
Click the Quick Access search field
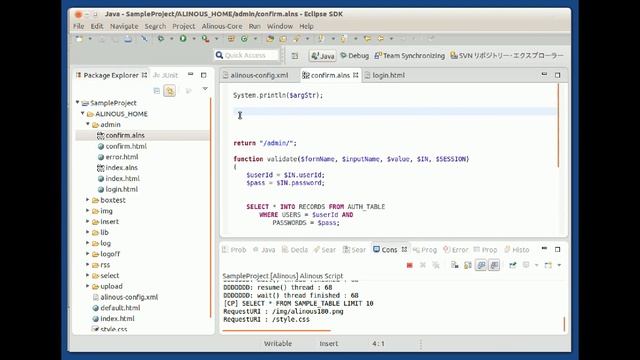click(247, 55)
